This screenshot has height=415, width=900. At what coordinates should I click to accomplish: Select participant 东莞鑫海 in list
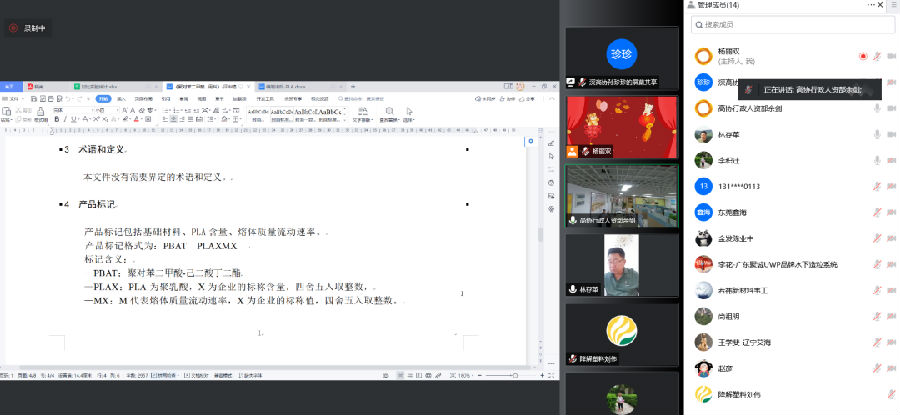pyautogui.click(x=792, y=212)
